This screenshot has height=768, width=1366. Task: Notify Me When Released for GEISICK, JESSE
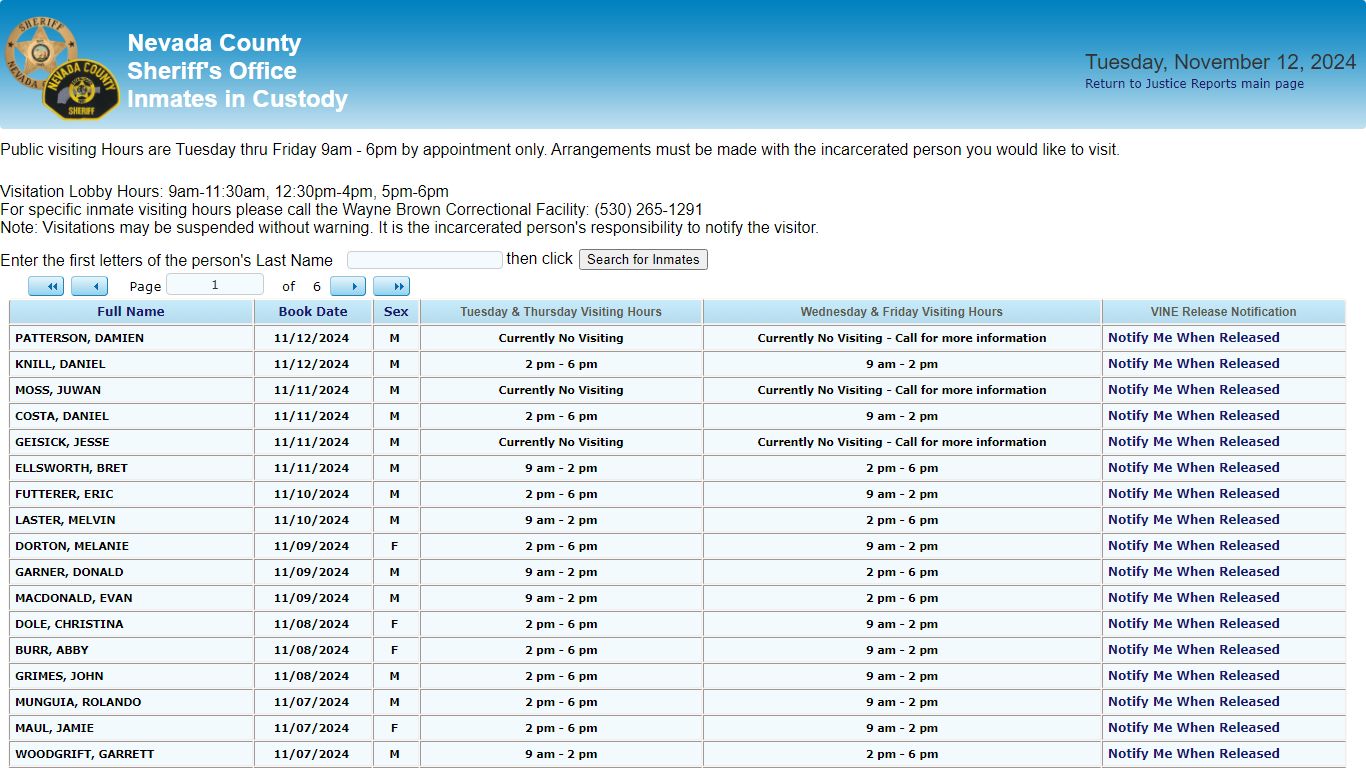(1193, 442)
